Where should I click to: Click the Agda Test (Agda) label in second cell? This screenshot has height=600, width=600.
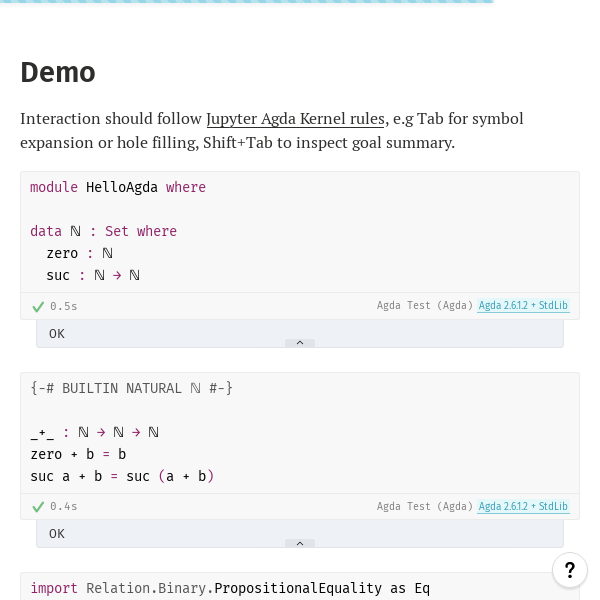coord(425,506)
